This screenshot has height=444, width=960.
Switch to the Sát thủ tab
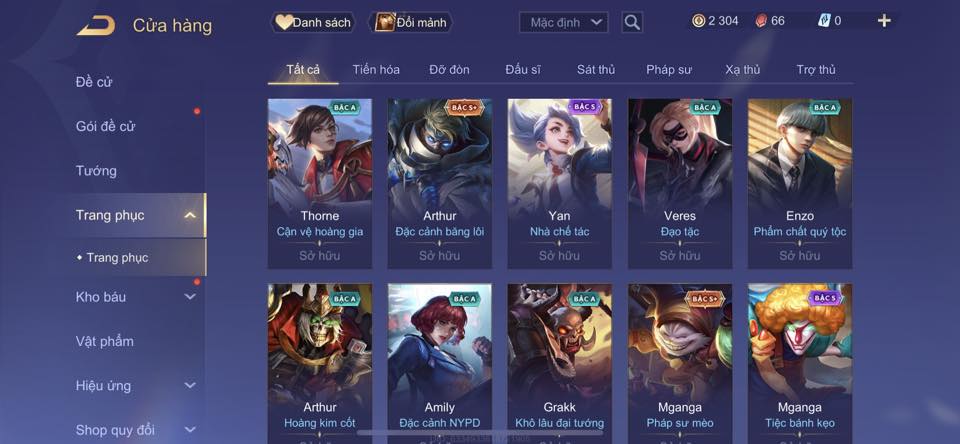(x=596, y=70)
